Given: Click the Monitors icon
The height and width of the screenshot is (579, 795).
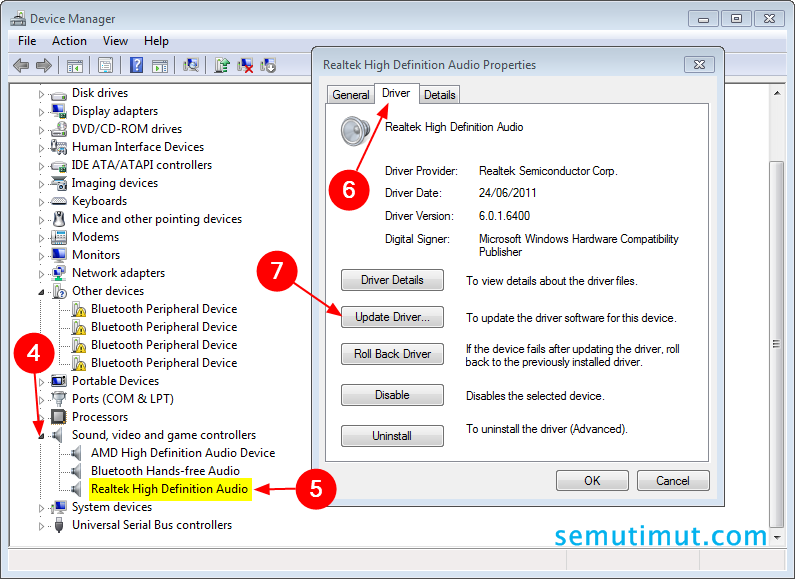Looking at the screenshot, I should 59,255.
